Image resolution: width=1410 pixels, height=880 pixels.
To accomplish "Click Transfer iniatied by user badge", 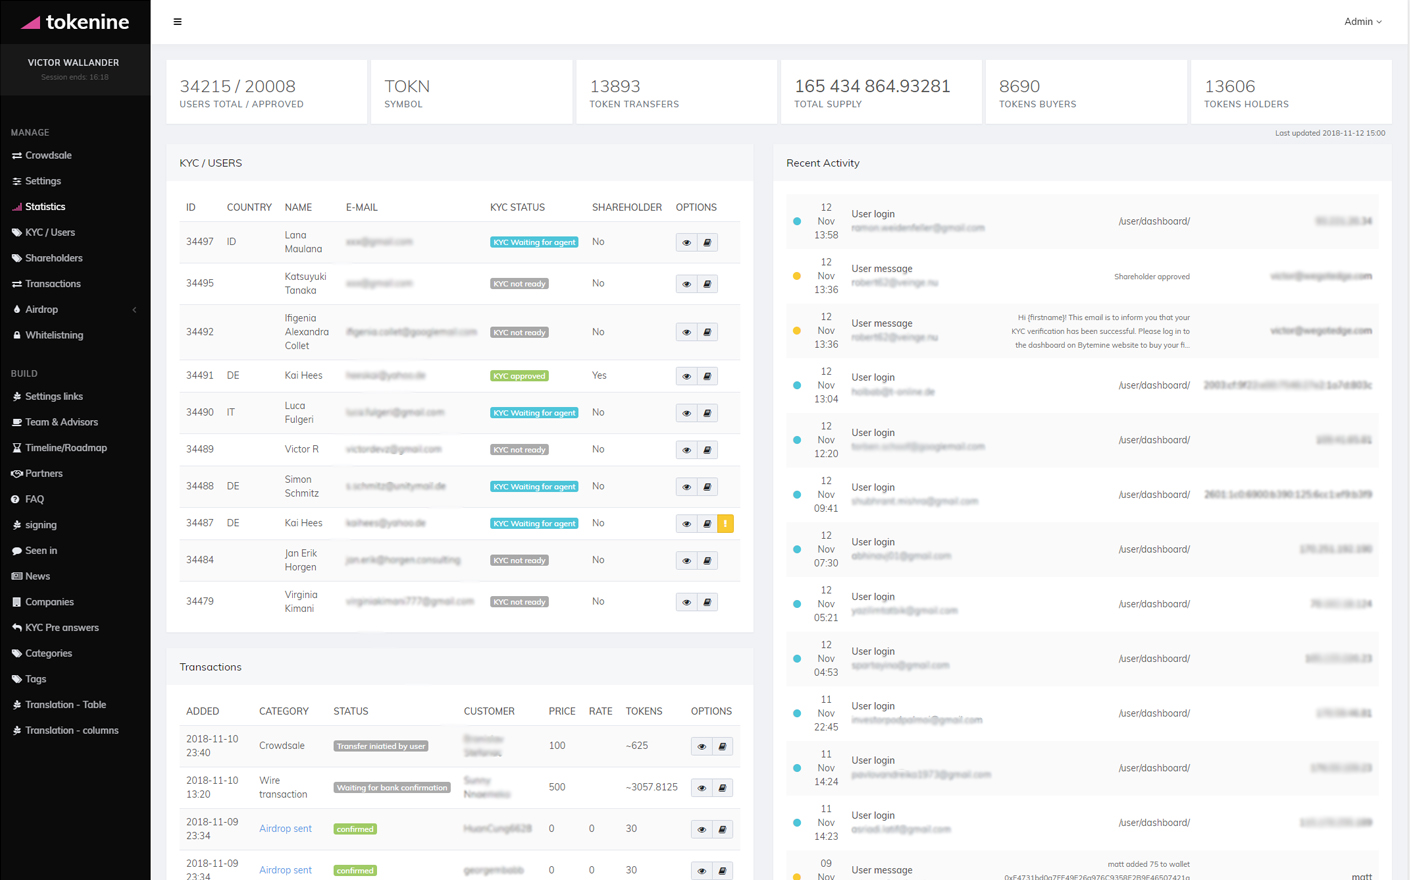I will (381, 746).
